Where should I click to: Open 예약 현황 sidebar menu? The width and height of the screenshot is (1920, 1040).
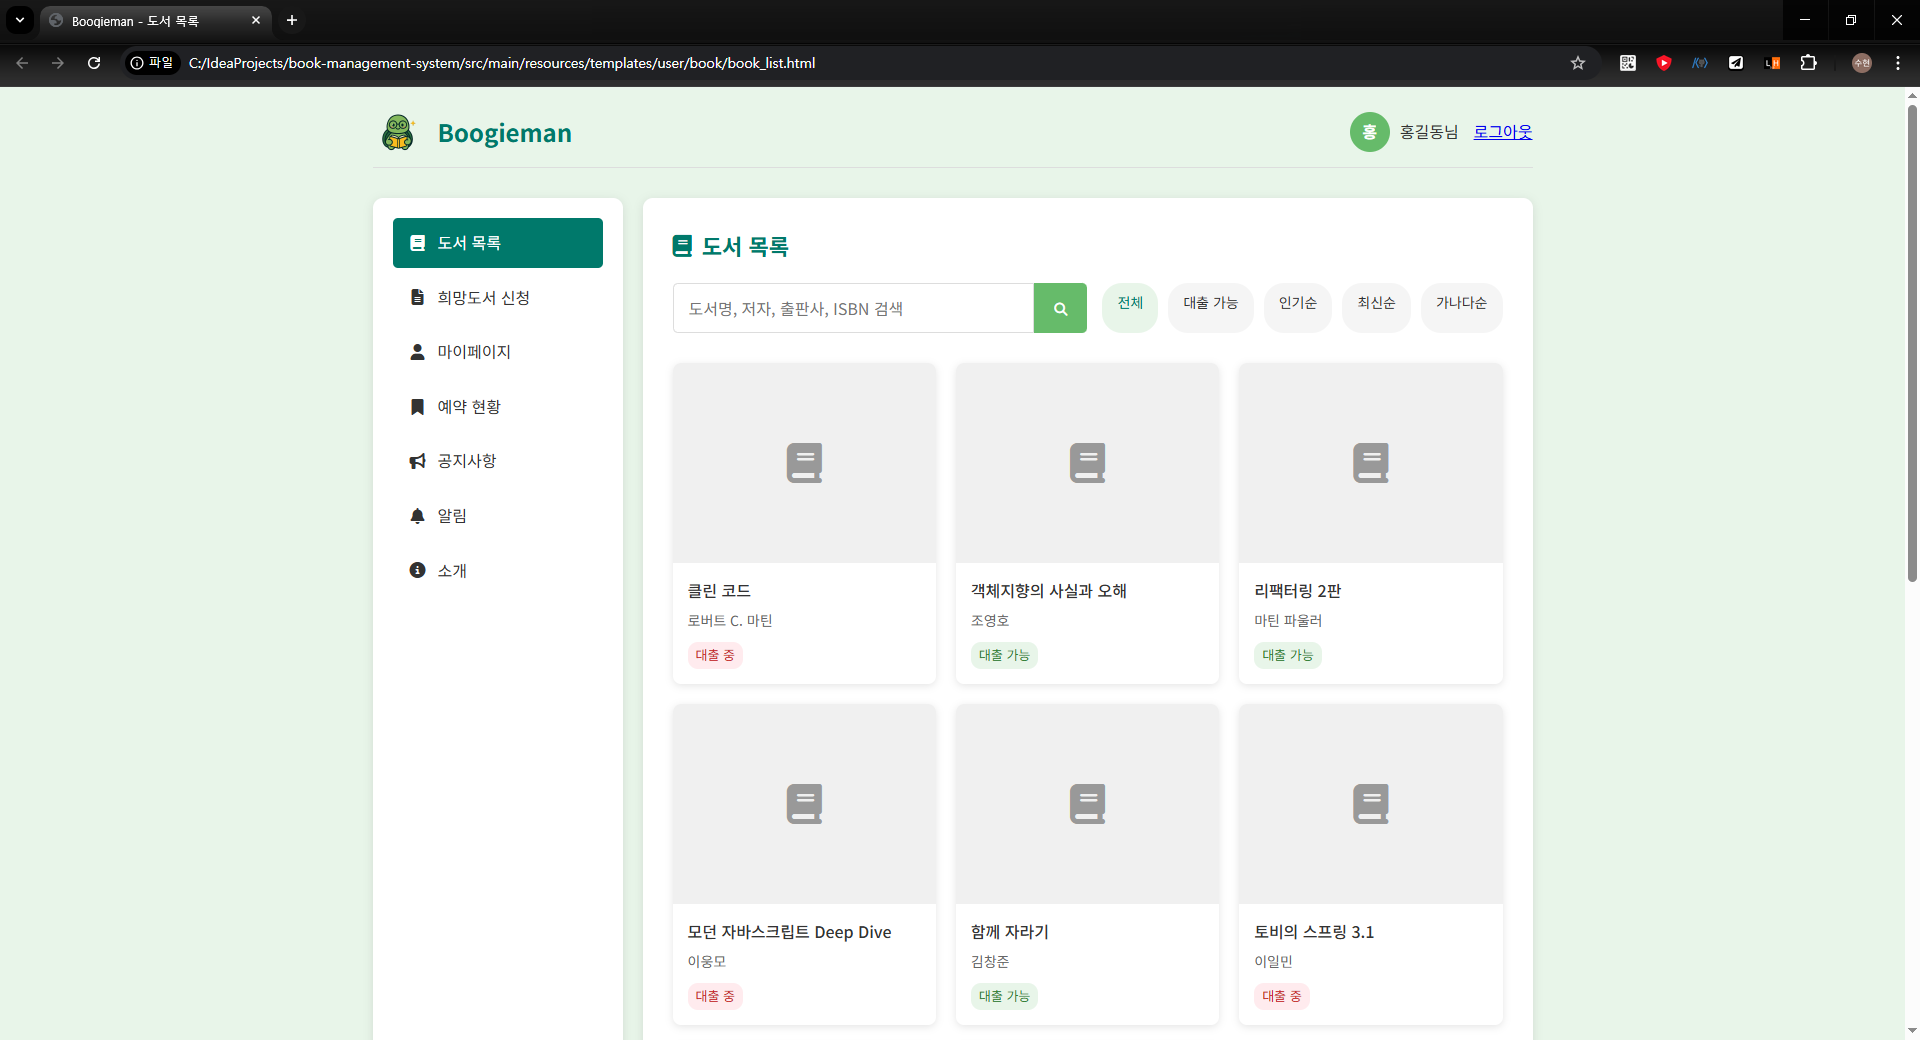pos(469,407)
